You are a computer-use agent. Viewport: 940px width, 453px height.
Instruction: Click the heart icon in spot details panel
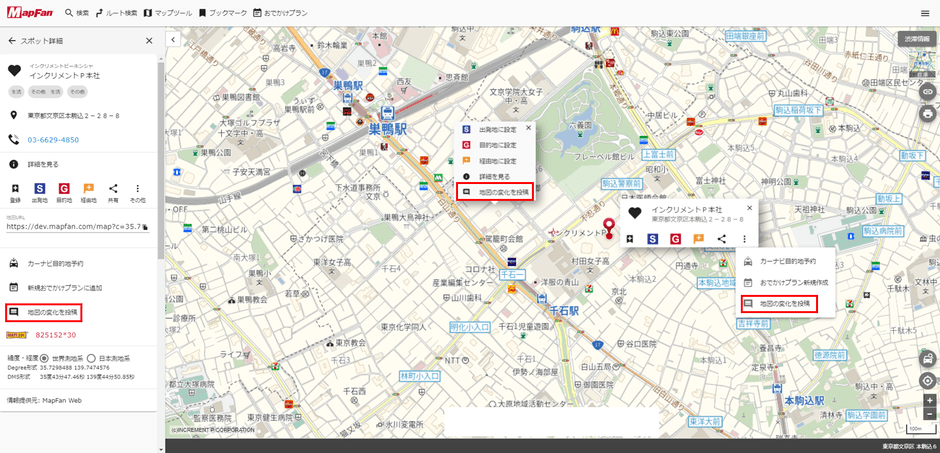[14, 70]
